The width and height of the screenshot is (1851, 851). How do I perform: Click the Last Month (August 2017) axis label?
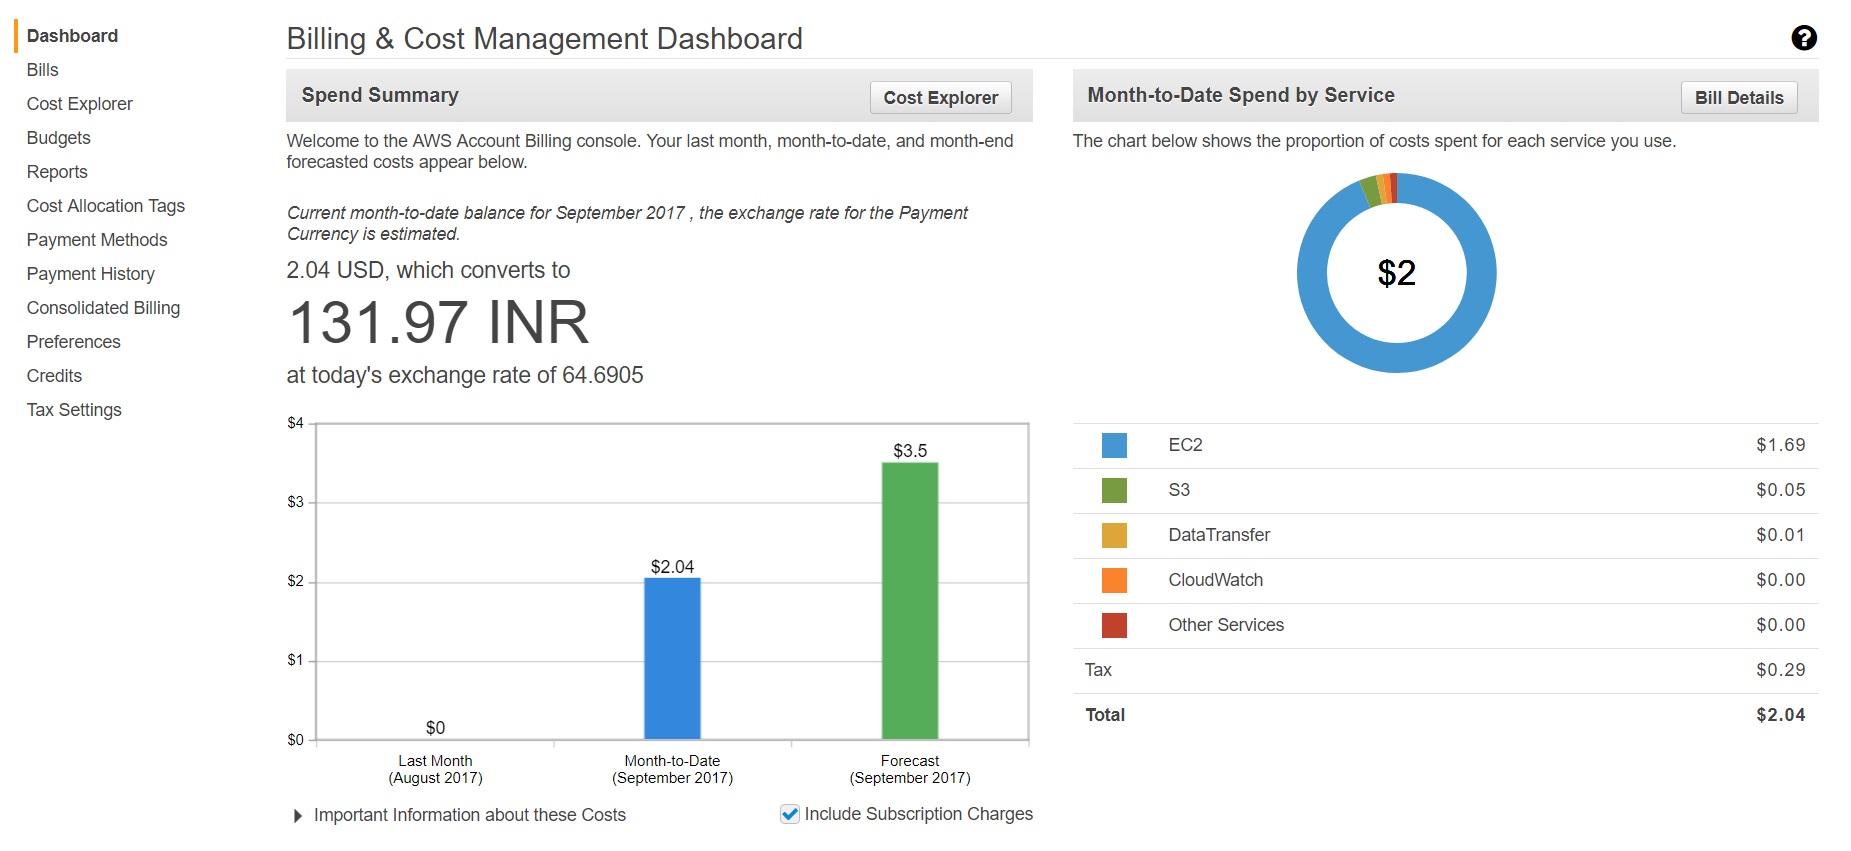pos(435,769)
